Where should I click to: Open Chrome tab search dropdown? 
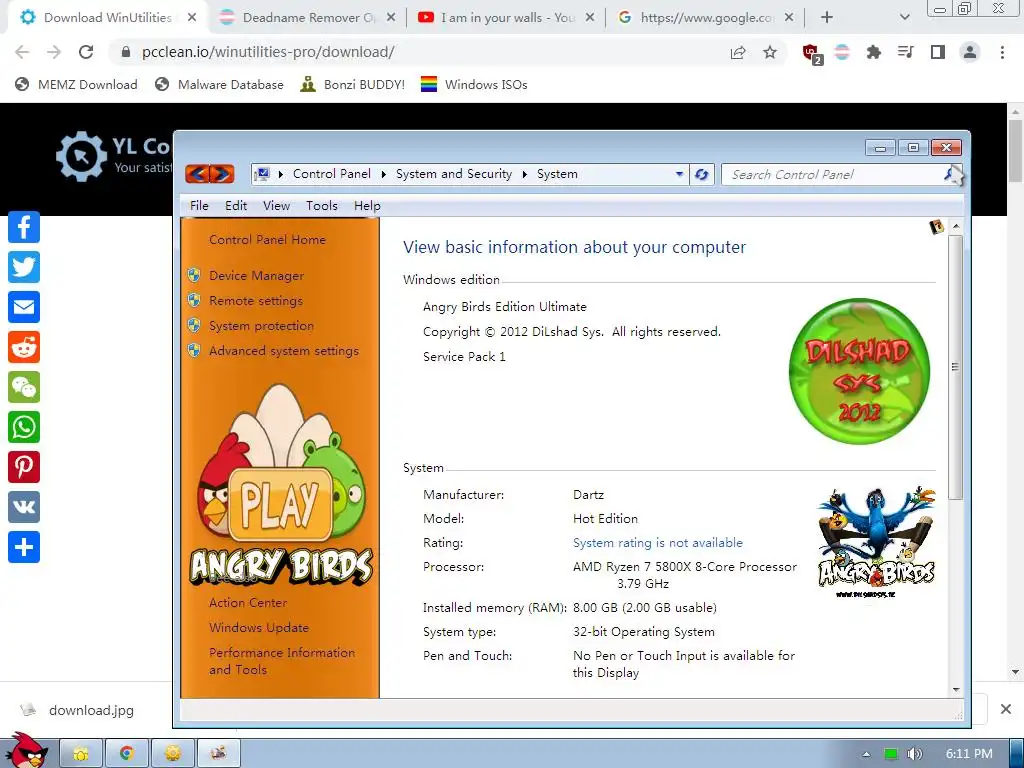click(904, 18)
